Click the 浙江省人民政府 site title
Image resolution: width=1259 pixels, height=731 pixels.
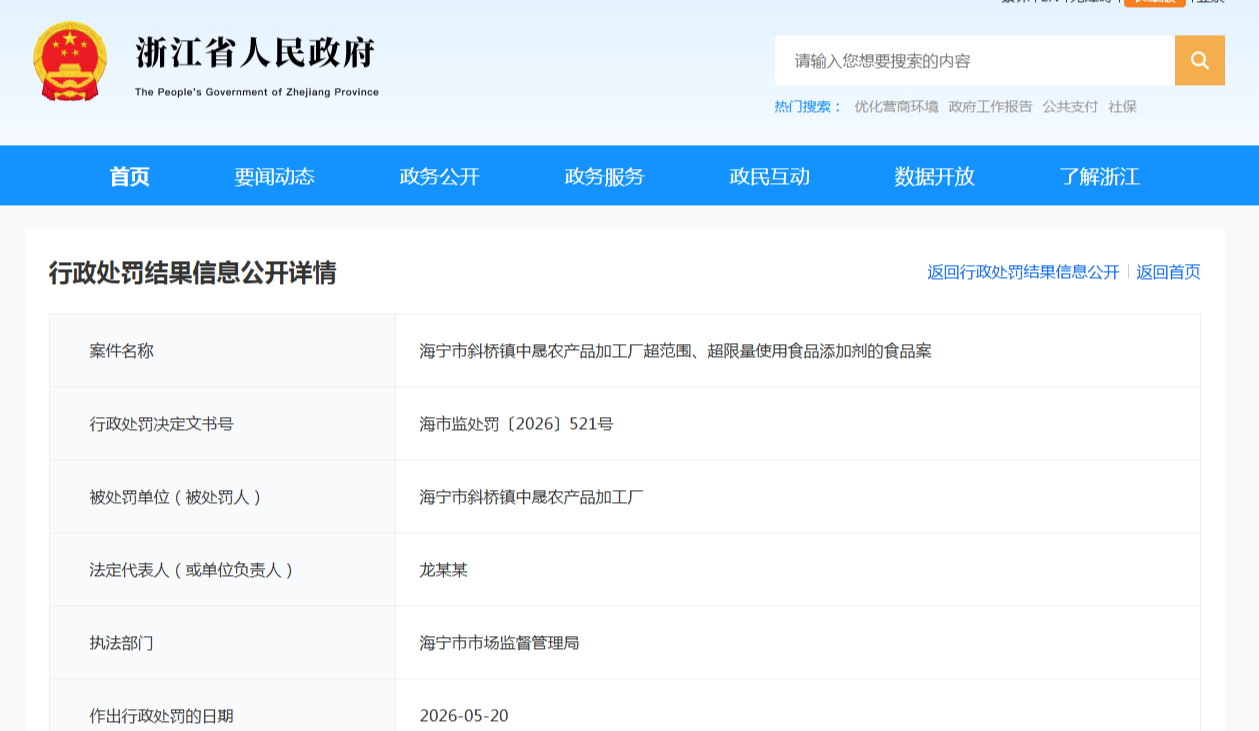[256, 52]
